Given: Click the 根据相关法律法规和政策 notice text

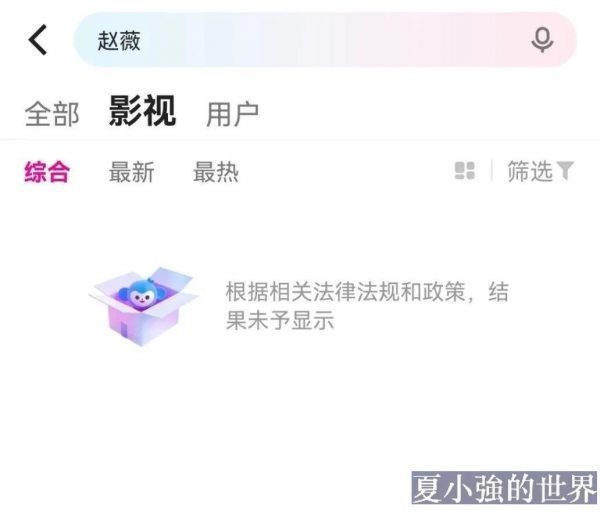Looking at the screenshot, I should tap(346, 292).
